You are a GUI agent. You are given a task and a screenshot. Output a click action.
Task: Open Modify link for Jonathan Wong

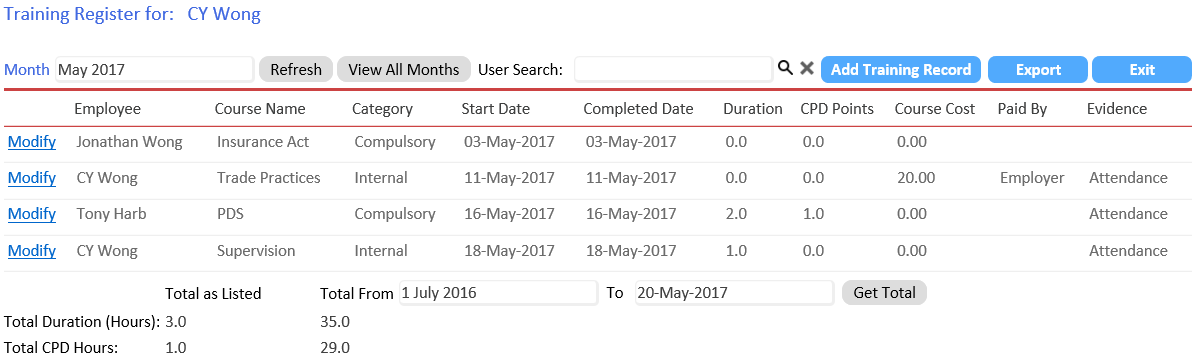click(32, 142)
